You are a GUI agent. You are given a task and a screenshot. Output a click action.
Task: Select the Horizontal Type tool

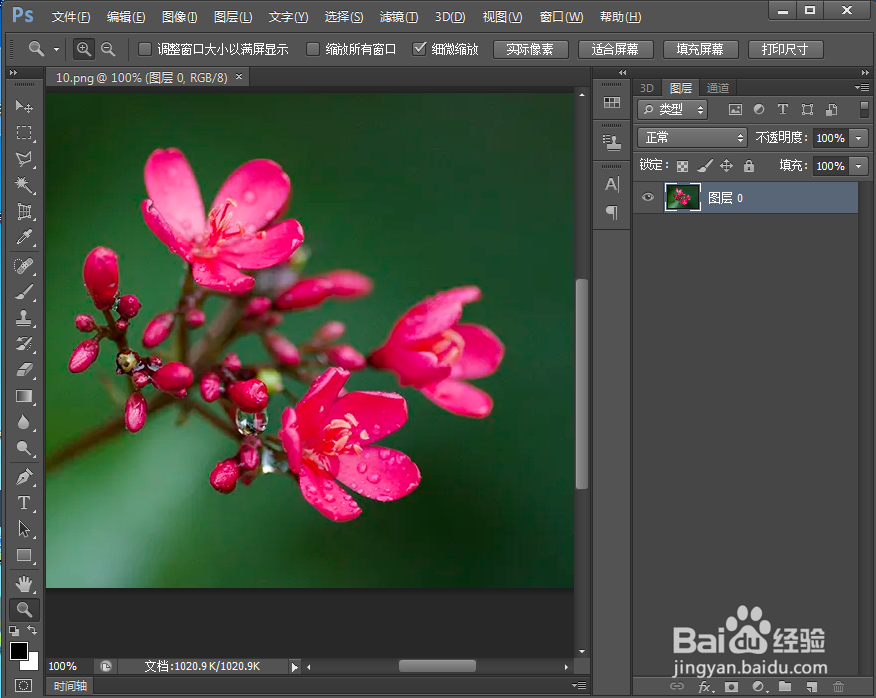click(x=23, y=502)
